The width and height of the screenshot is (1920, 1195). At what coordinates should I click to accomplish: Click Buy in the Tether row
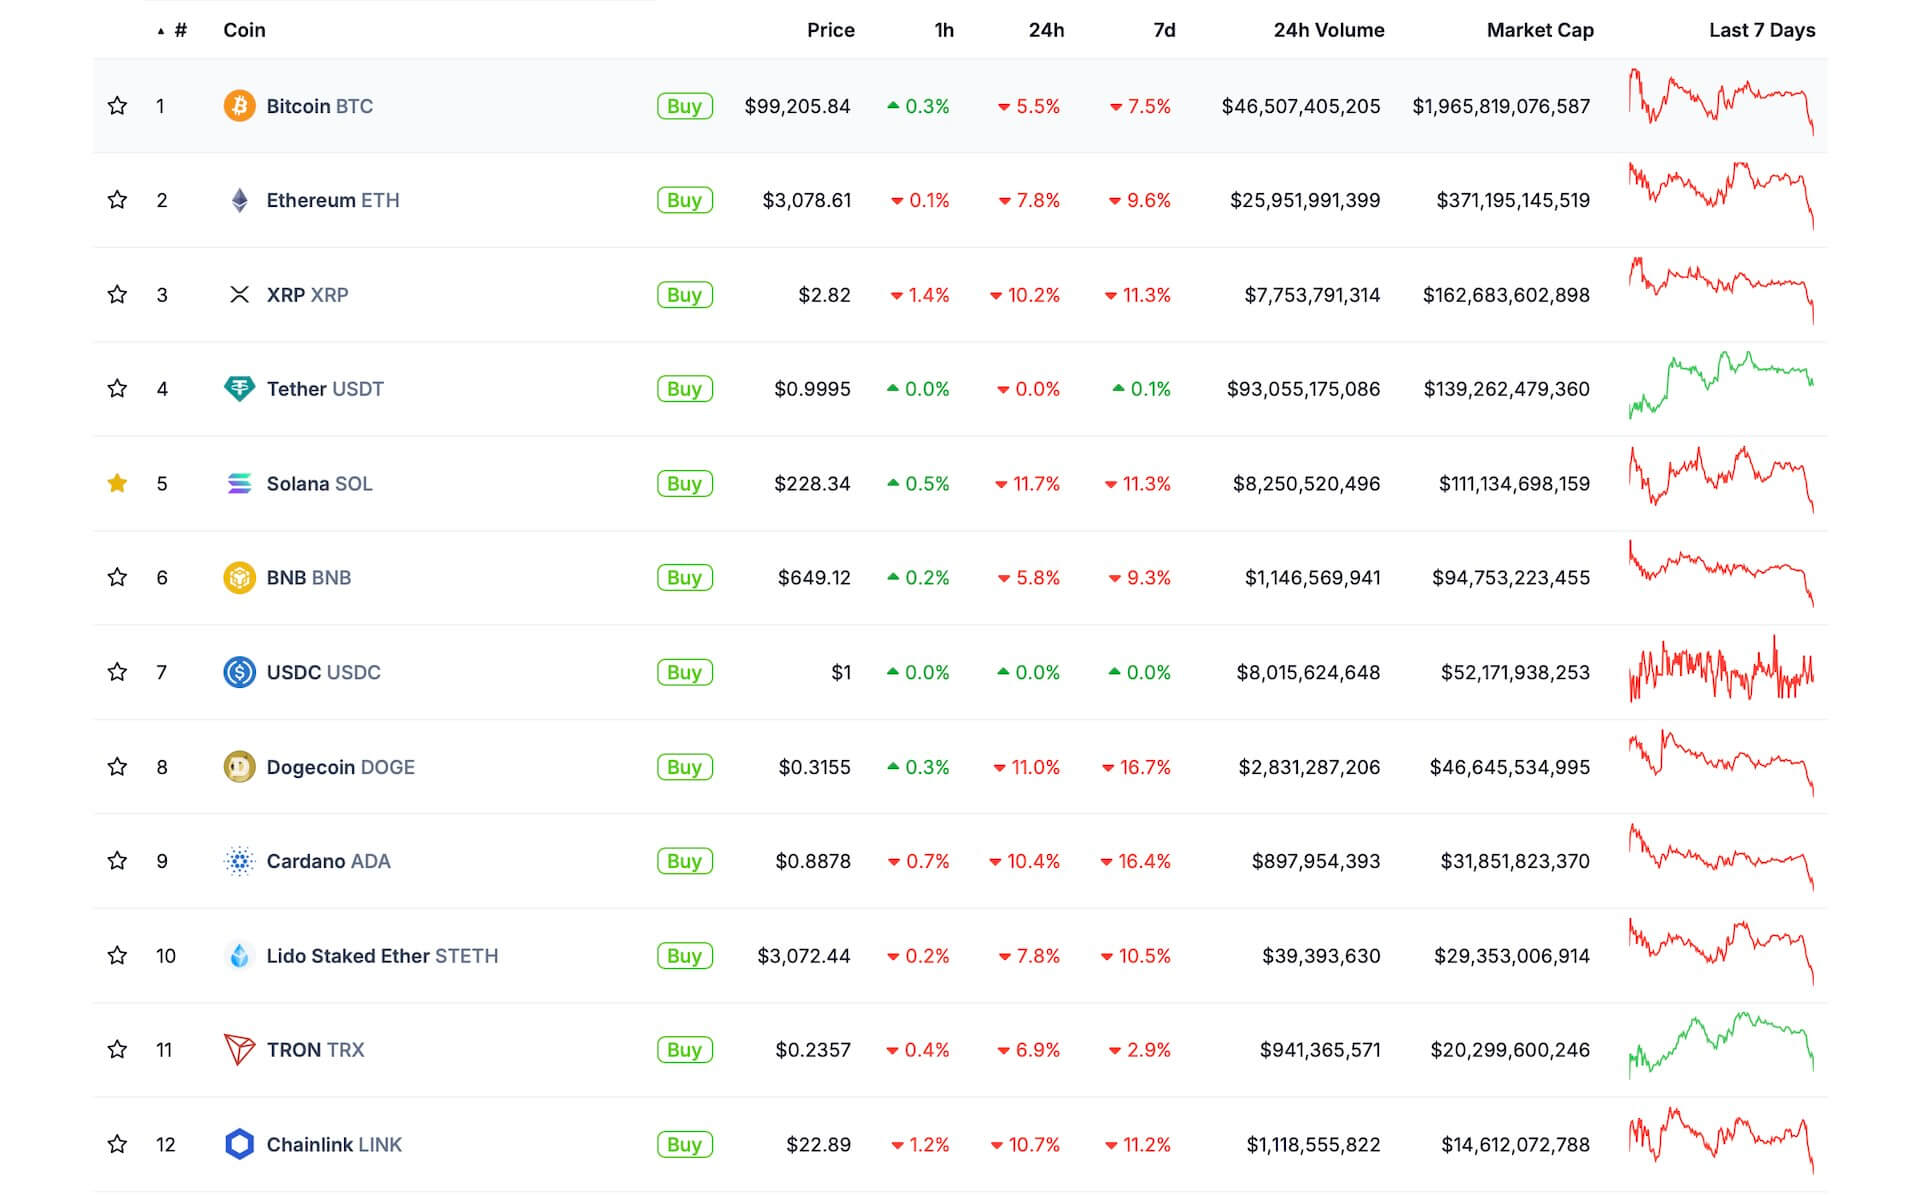[x=685, y=389]
